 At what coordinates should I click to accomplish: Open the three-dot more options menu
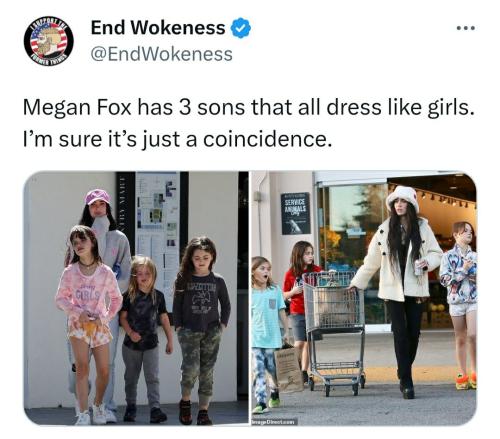pyautogui.click(x=466, y=28)
